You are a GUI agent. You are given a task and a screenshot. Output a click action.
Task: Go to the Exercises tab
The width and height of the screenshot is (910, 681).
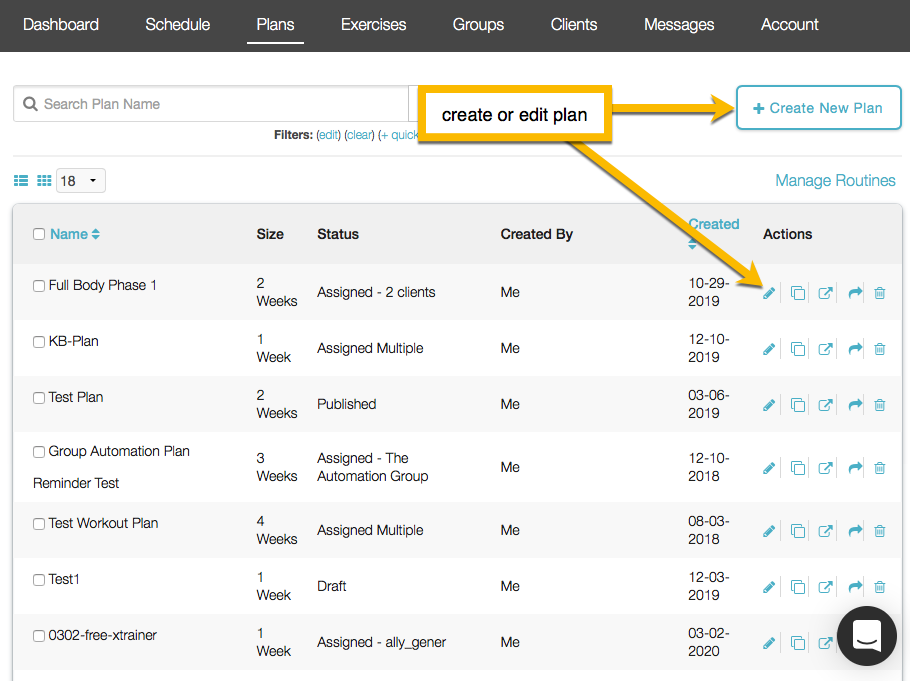point(374,24)
